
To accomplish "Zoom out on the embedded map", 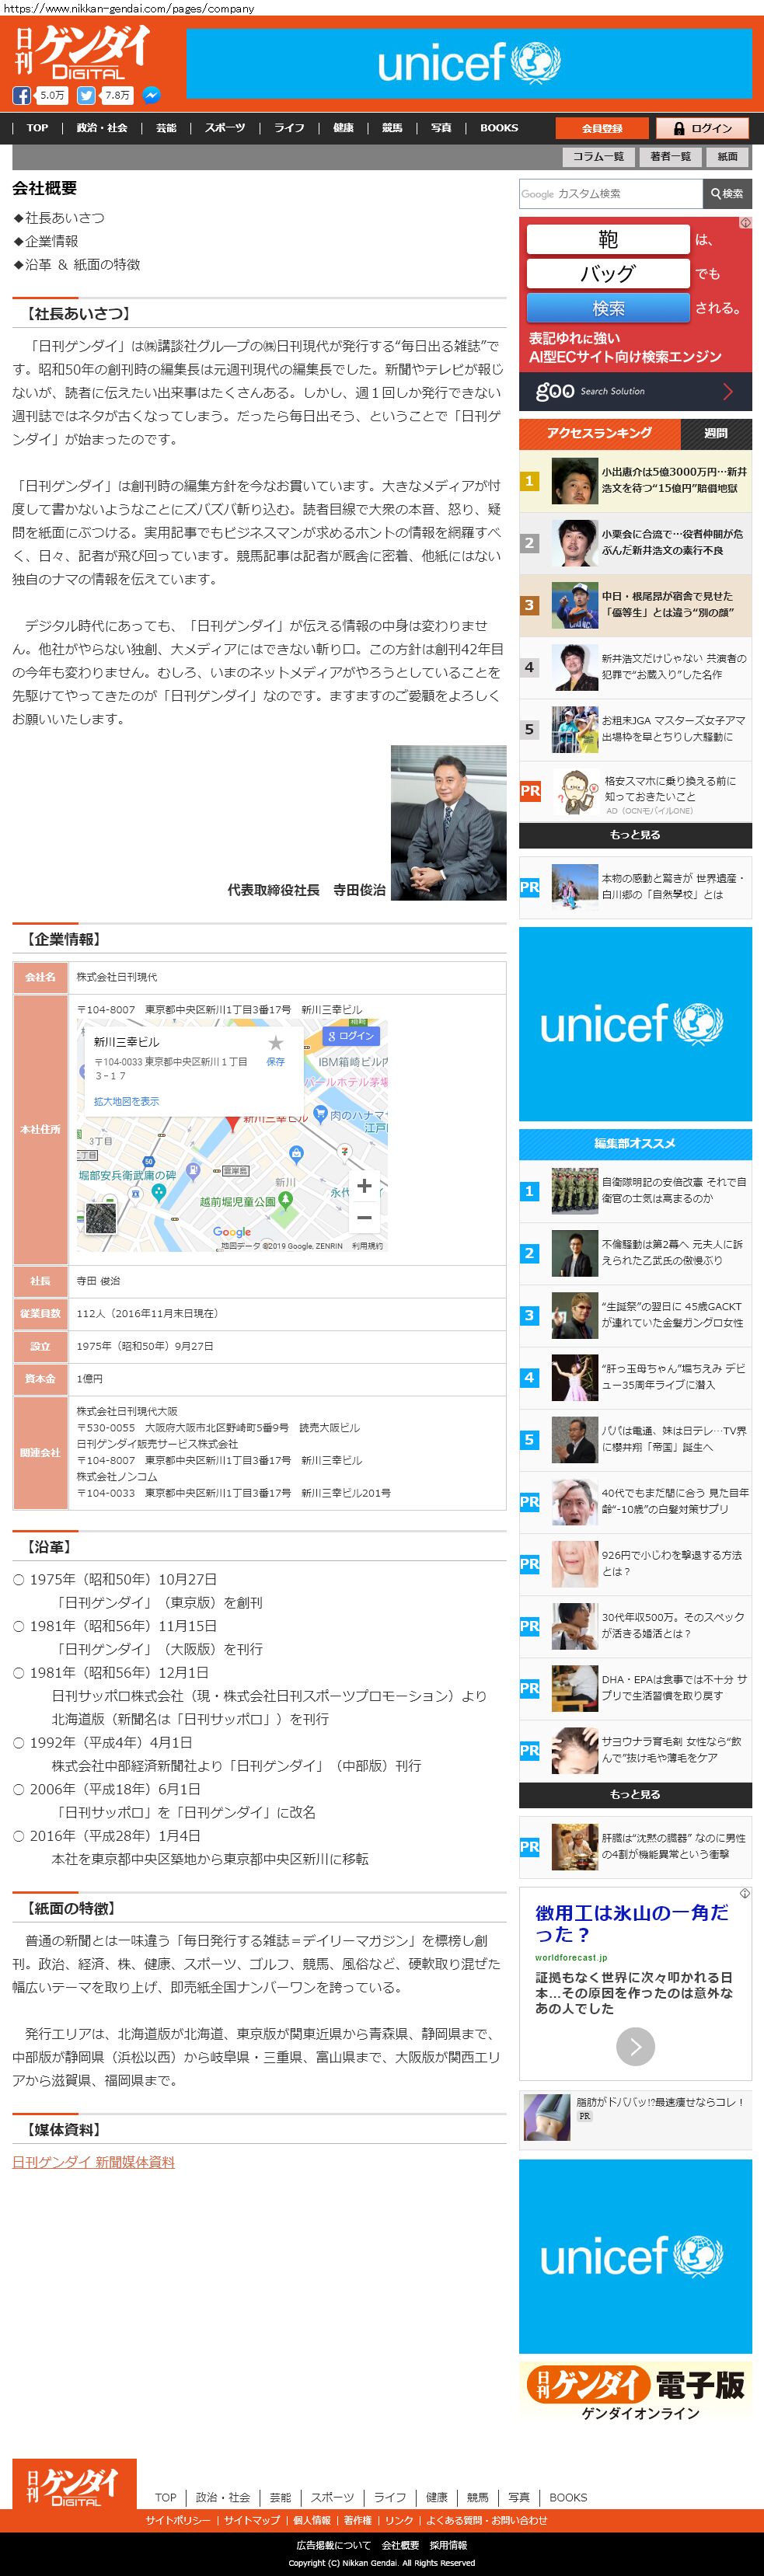I will click(x=364, y=1217).
